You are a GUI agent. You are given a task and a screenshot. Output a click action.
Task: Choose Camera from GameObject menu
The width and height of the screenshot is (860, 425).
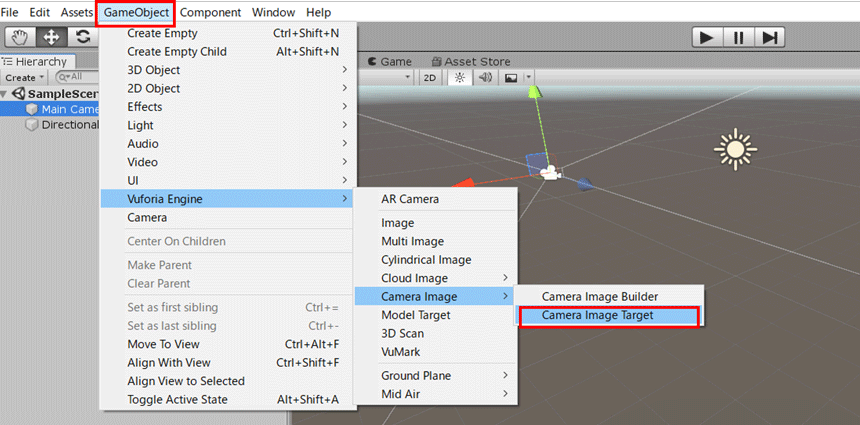(229, 218)
